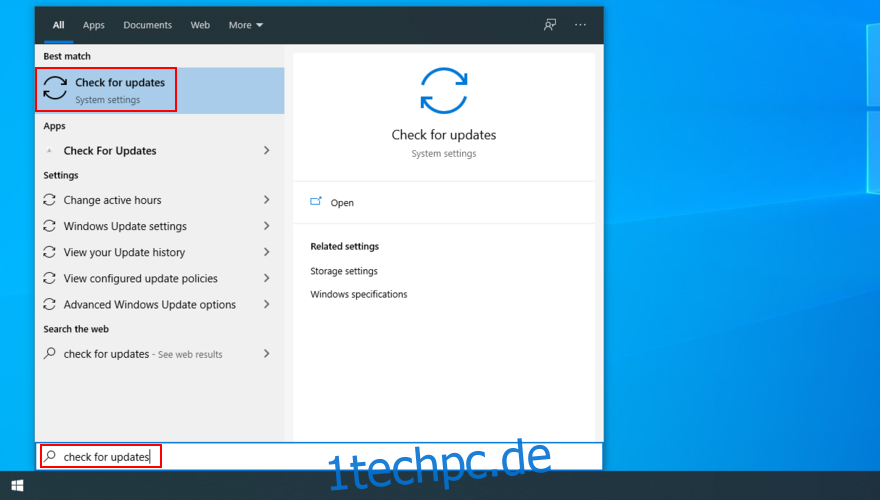Viewport: 880px width, 500px height.
Task: Switch to the All tab
Action: click(58, 25)
